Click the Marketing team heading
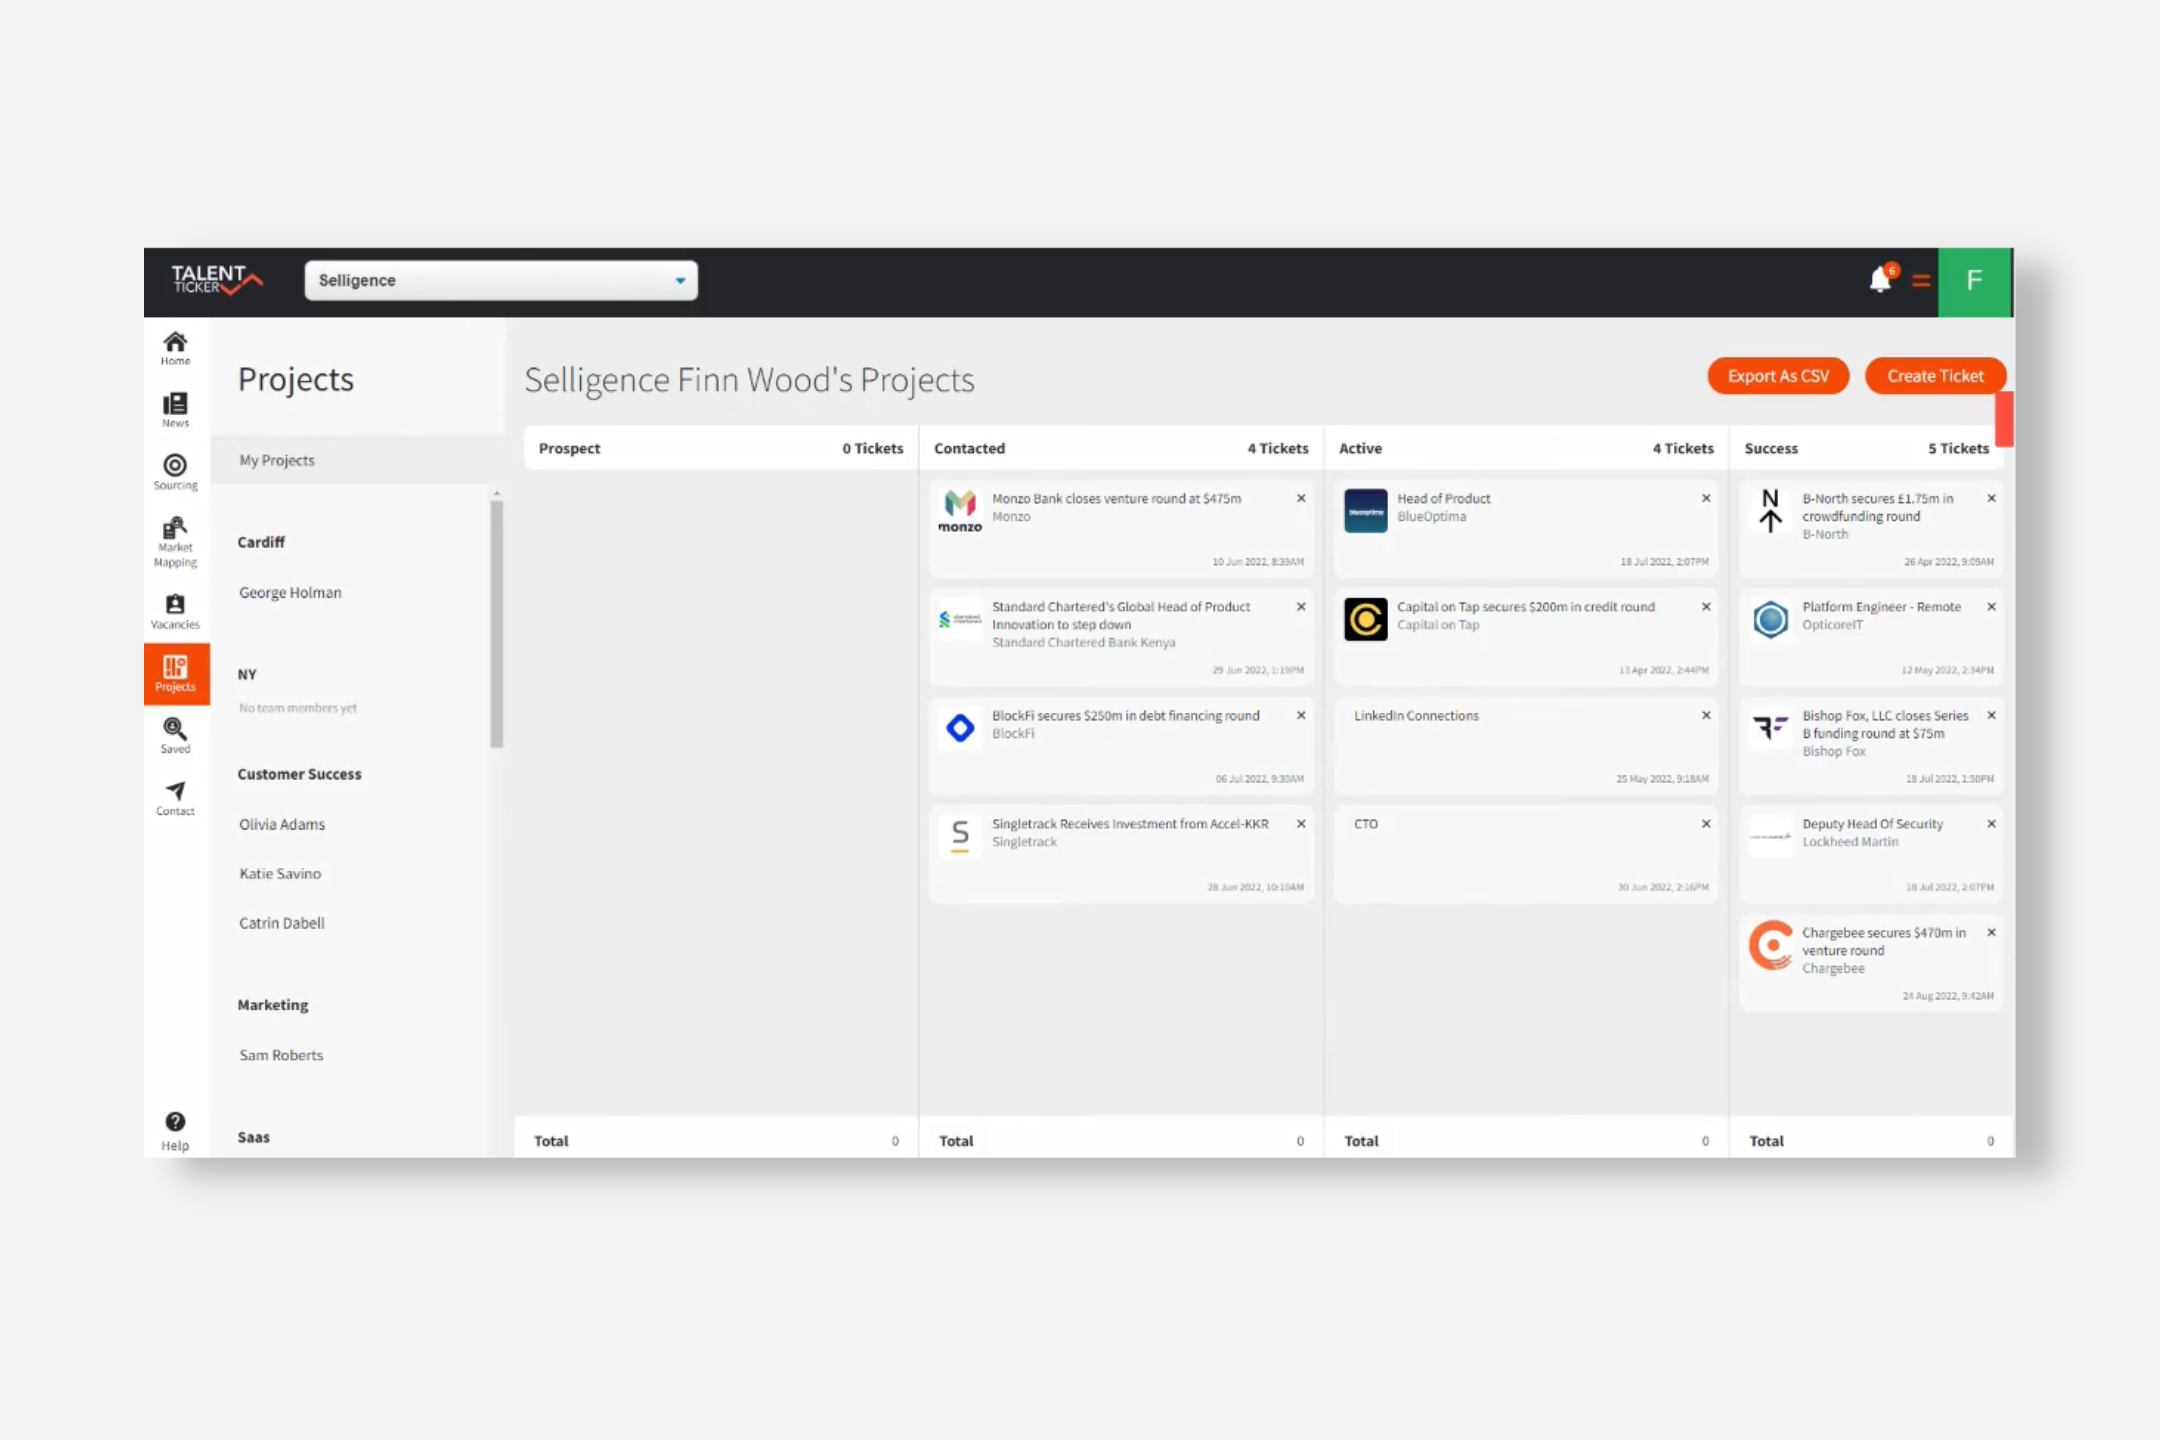Viewport: 2160px width, 1440px height. [x=273, y=1005]
